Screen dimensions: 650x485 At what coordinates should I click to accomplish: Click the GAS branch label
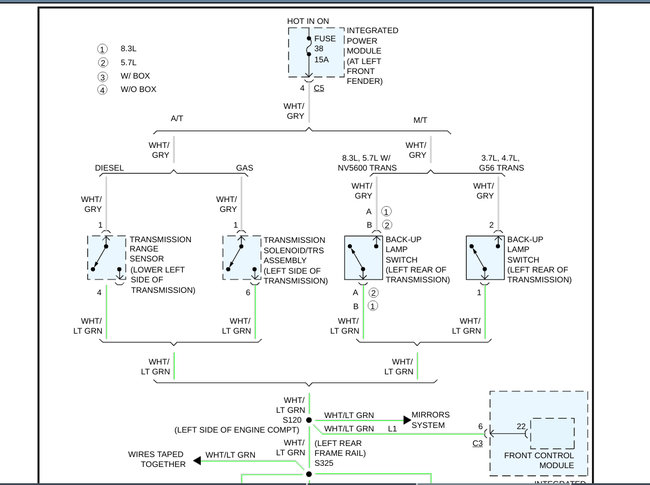245,168
